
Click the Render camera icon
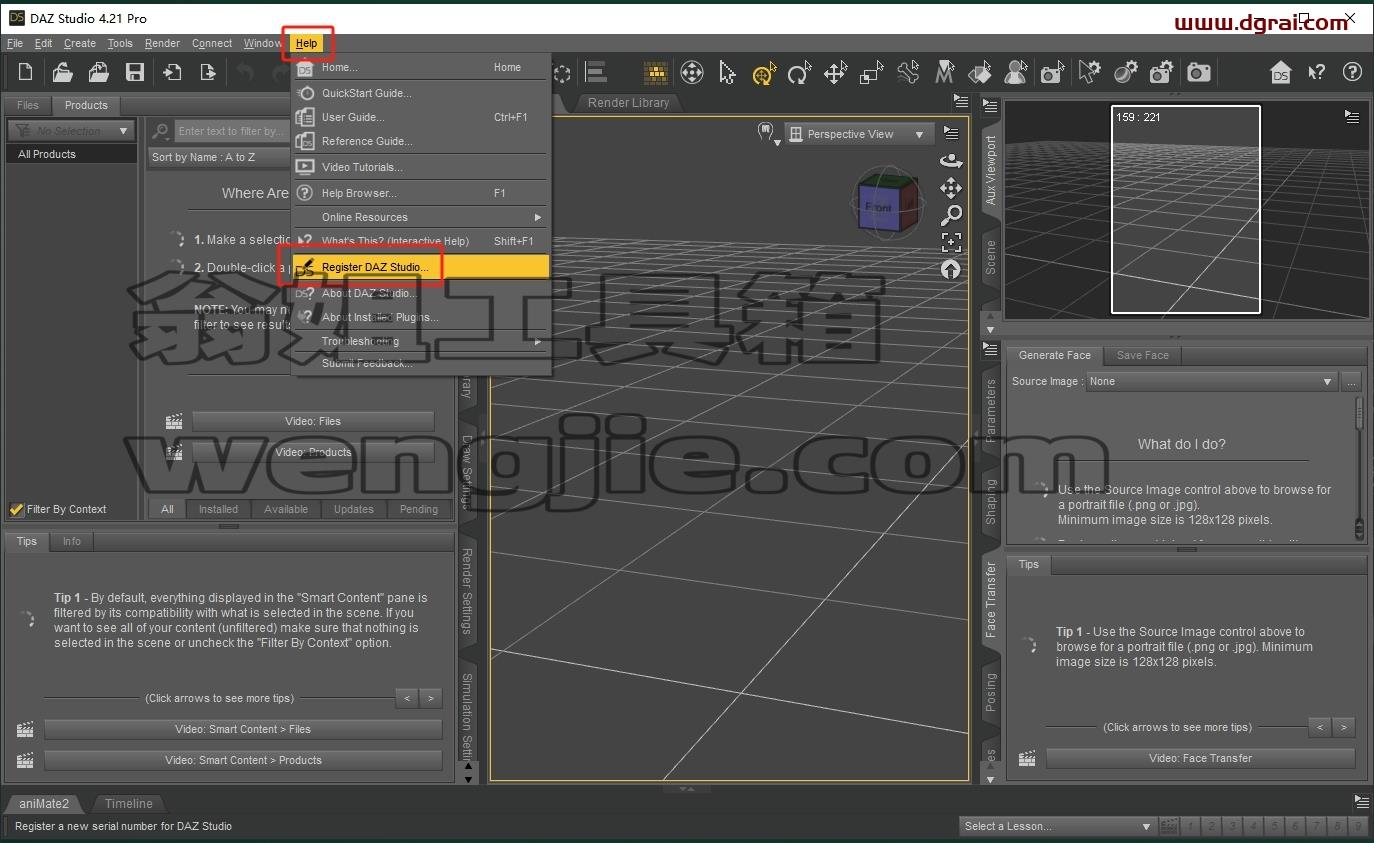(1199, 72)
